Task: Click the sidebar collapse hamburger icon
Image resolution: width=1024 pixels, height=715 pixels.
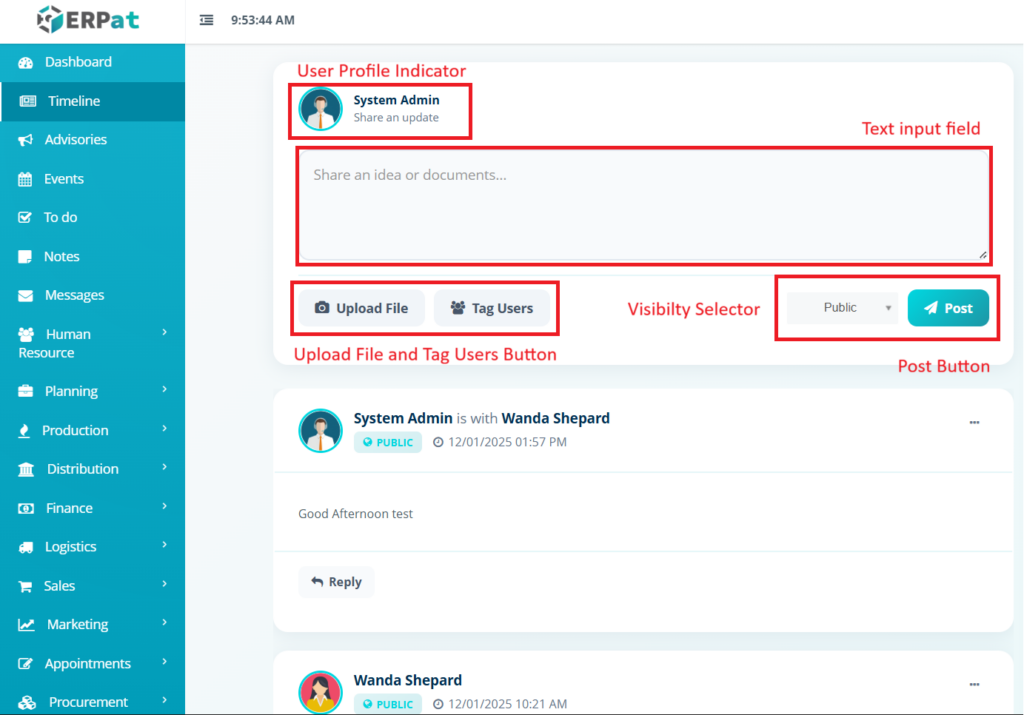Action: click(206, 20)
